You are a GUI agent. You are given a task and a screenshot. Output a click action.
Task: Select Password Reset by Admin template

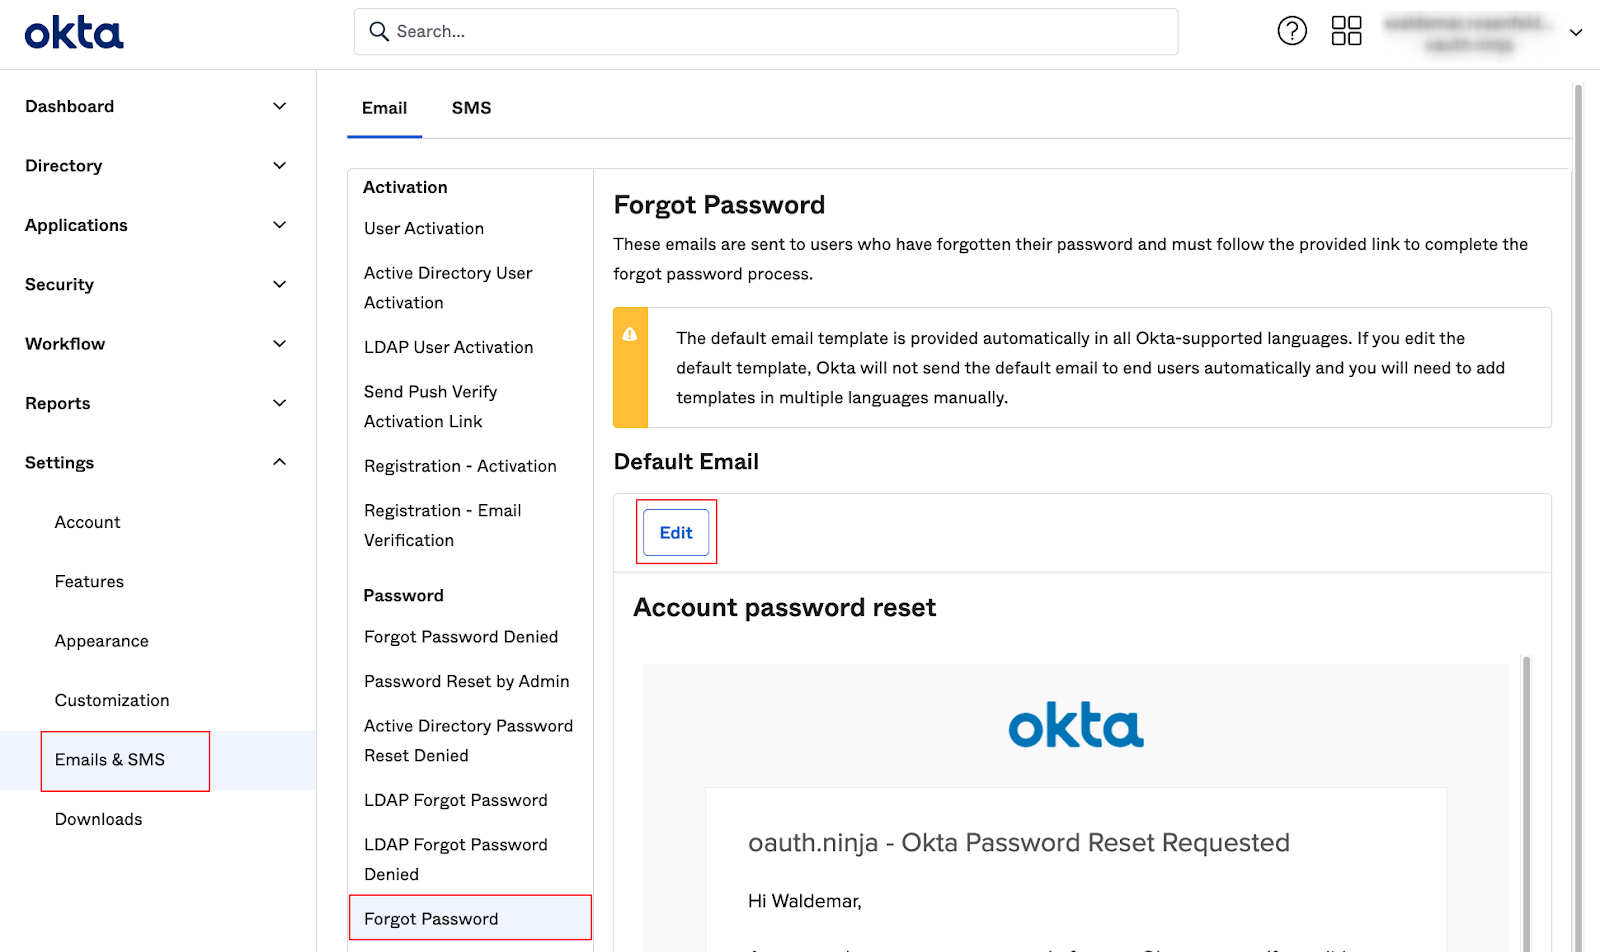point(467,681)
